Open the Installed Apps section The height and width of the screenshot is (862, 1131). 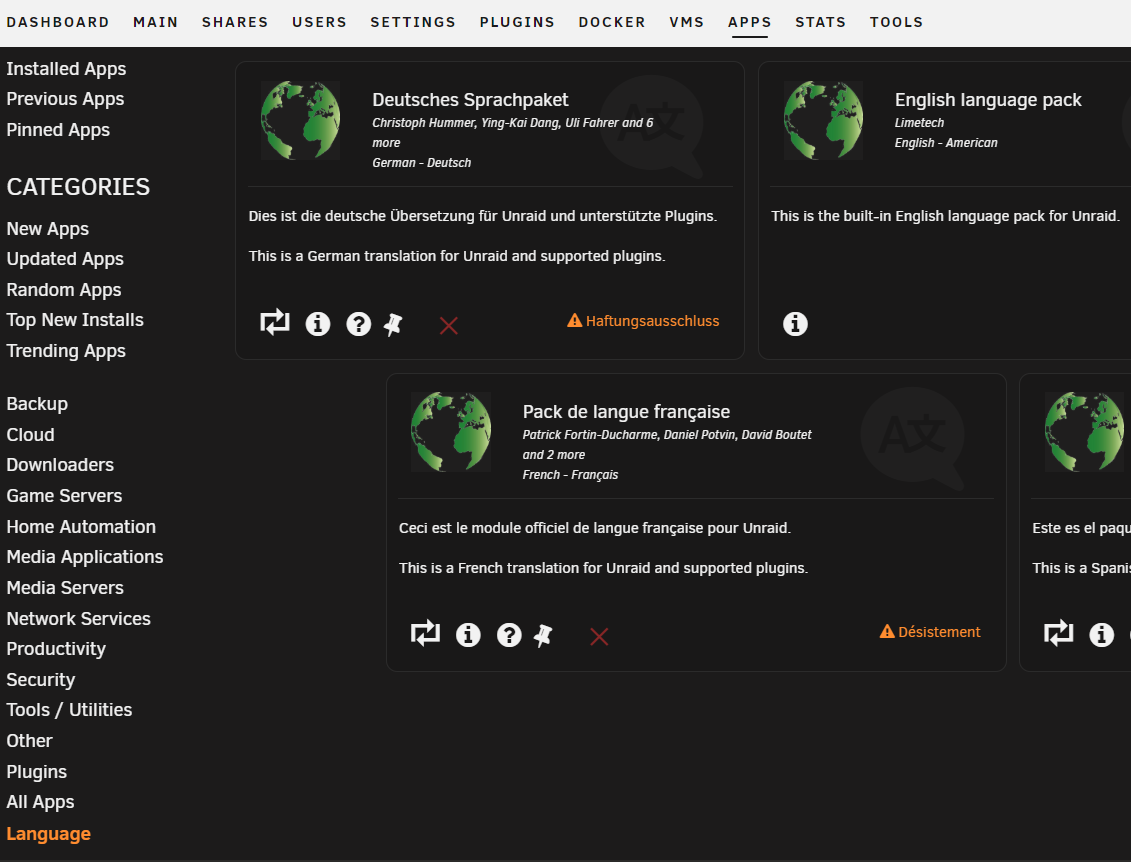coord(66,69)
